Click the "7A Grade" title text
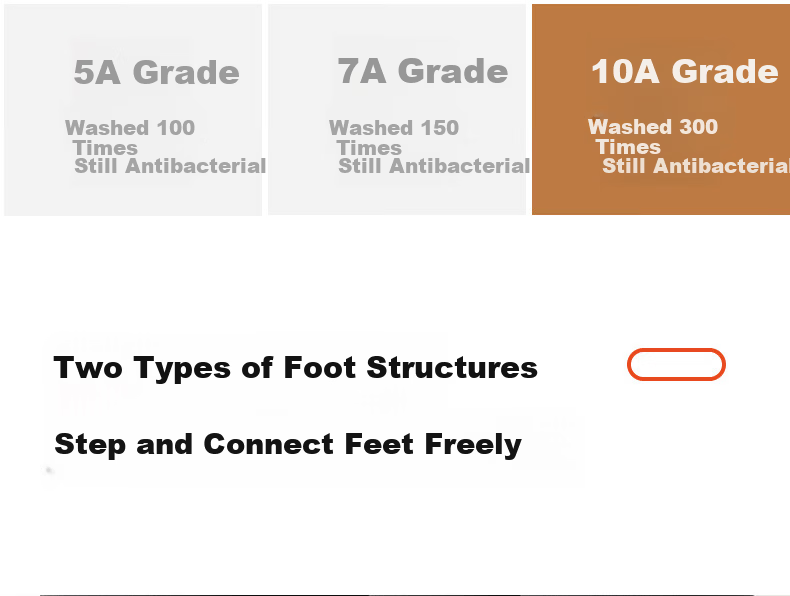790x596 pixels. tap(423, 71)
